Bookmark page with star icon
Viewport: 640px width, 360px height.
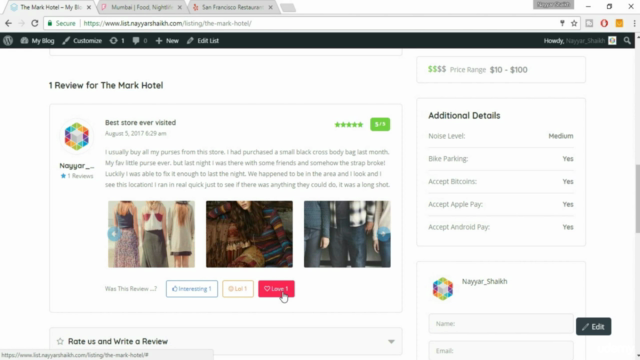point(574,23)
